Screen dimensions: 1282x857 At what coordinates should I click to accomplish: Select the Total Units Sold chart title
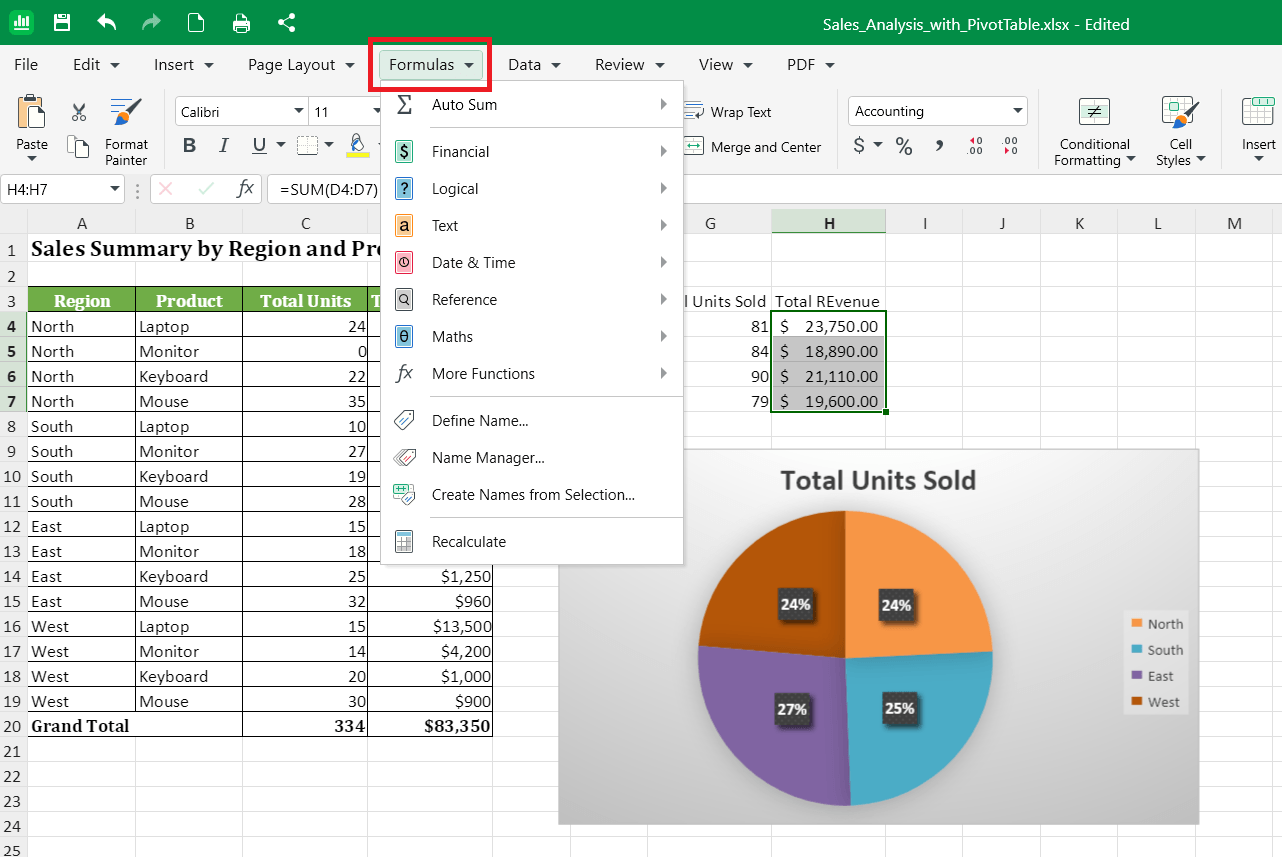pyautogui.click(x=877, y=480)
